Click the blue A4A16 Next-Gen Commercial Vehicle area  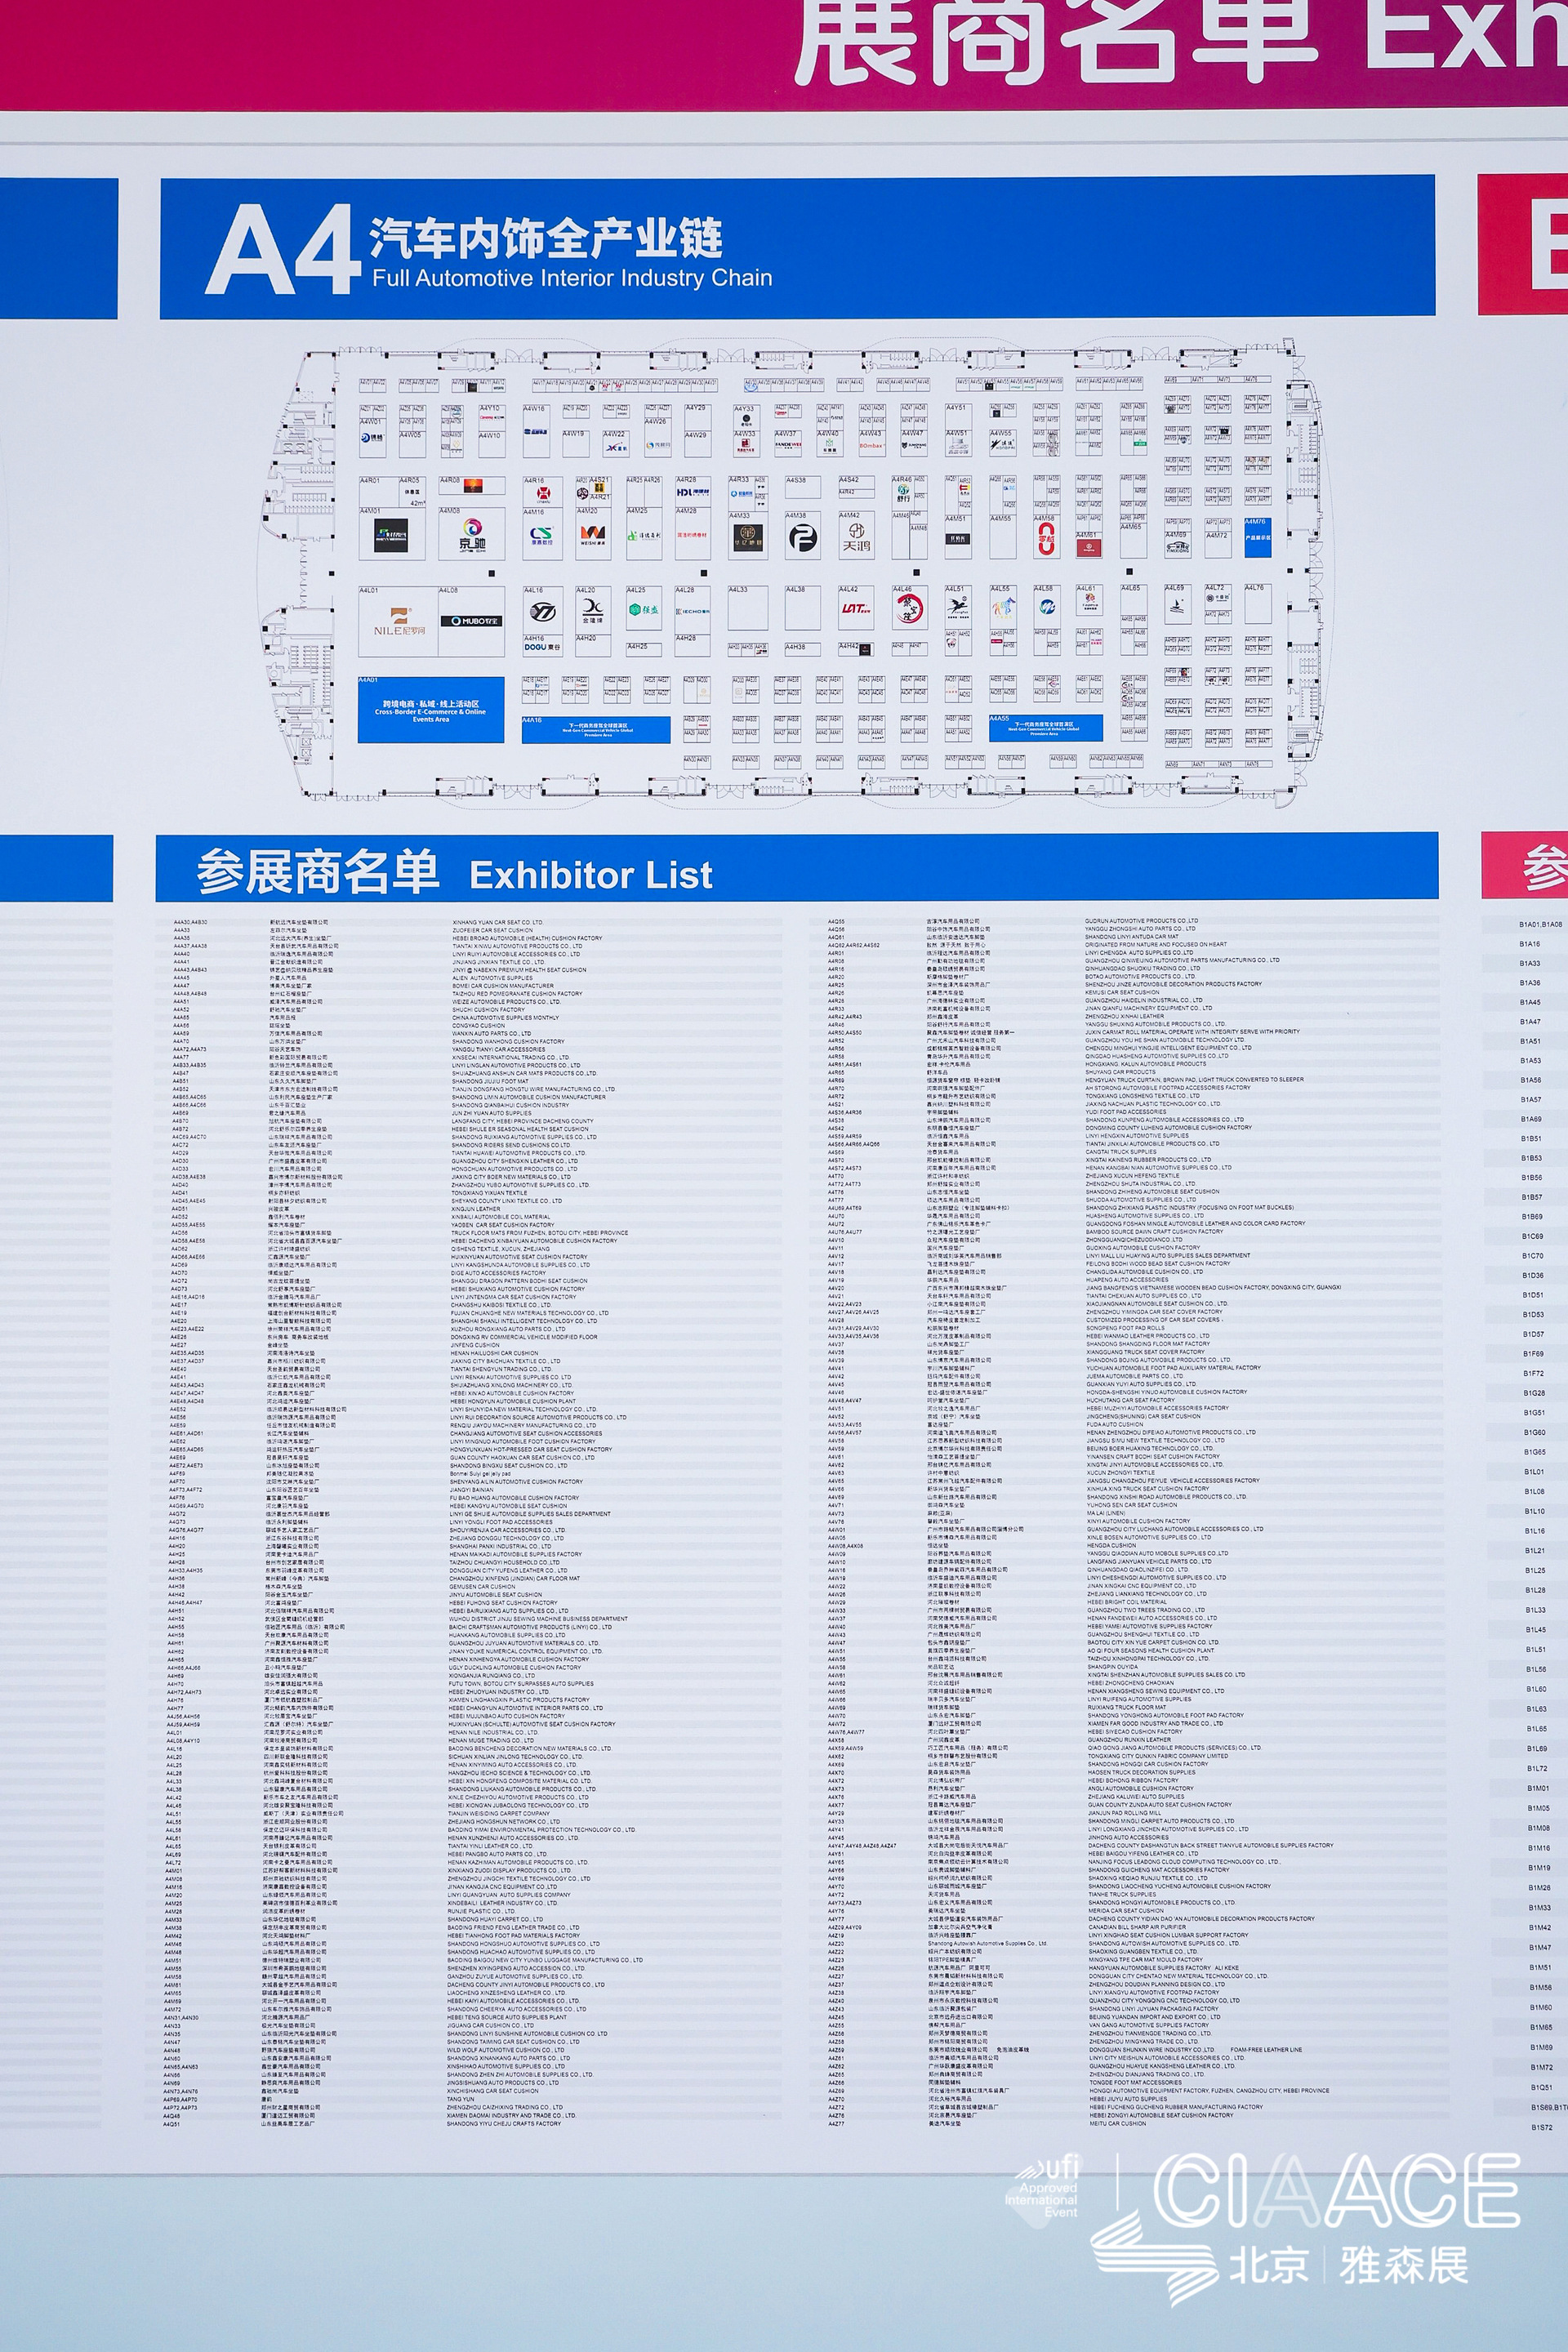click(x=596, y=729)
